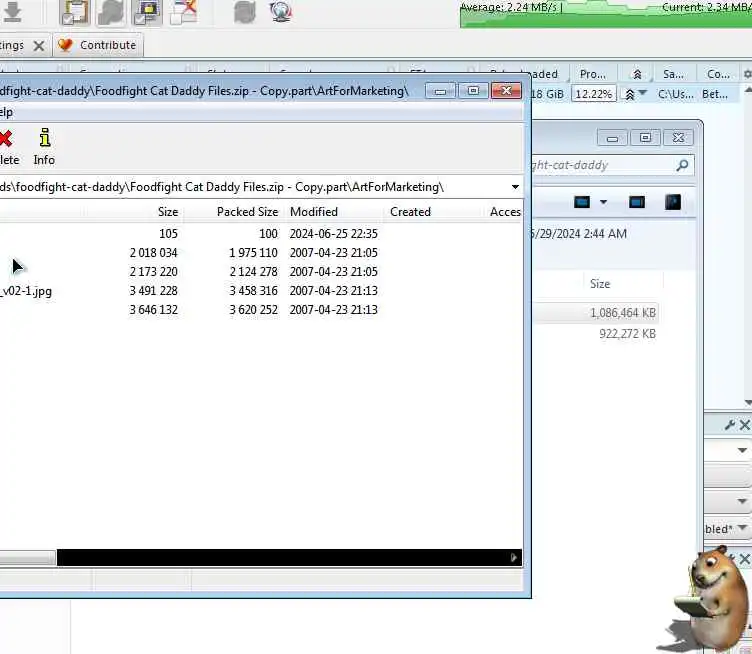The image size is (752, 654).
Task: Click the hamster mascot character
Action: click(710, 599)
